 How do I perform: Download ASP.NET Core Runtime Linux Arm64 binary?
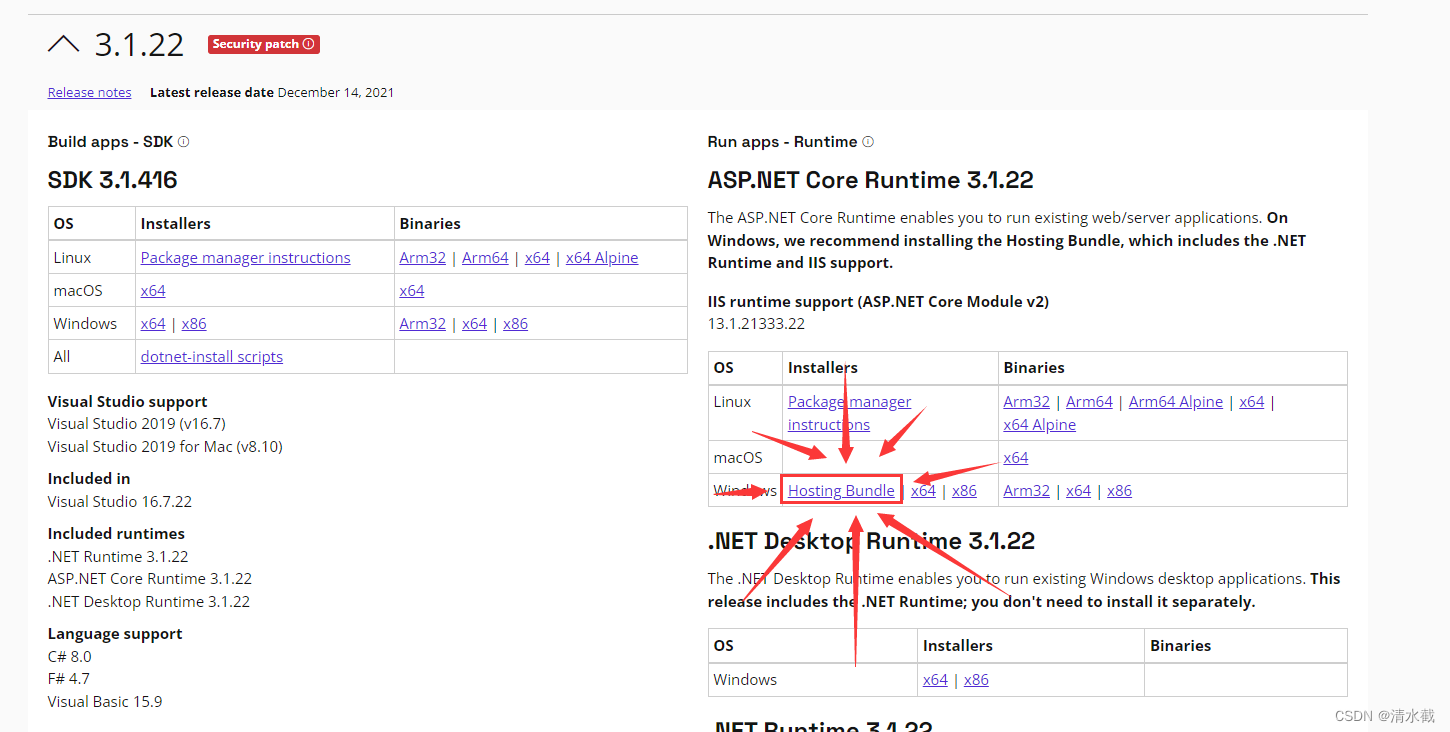tap(1089, 401)
